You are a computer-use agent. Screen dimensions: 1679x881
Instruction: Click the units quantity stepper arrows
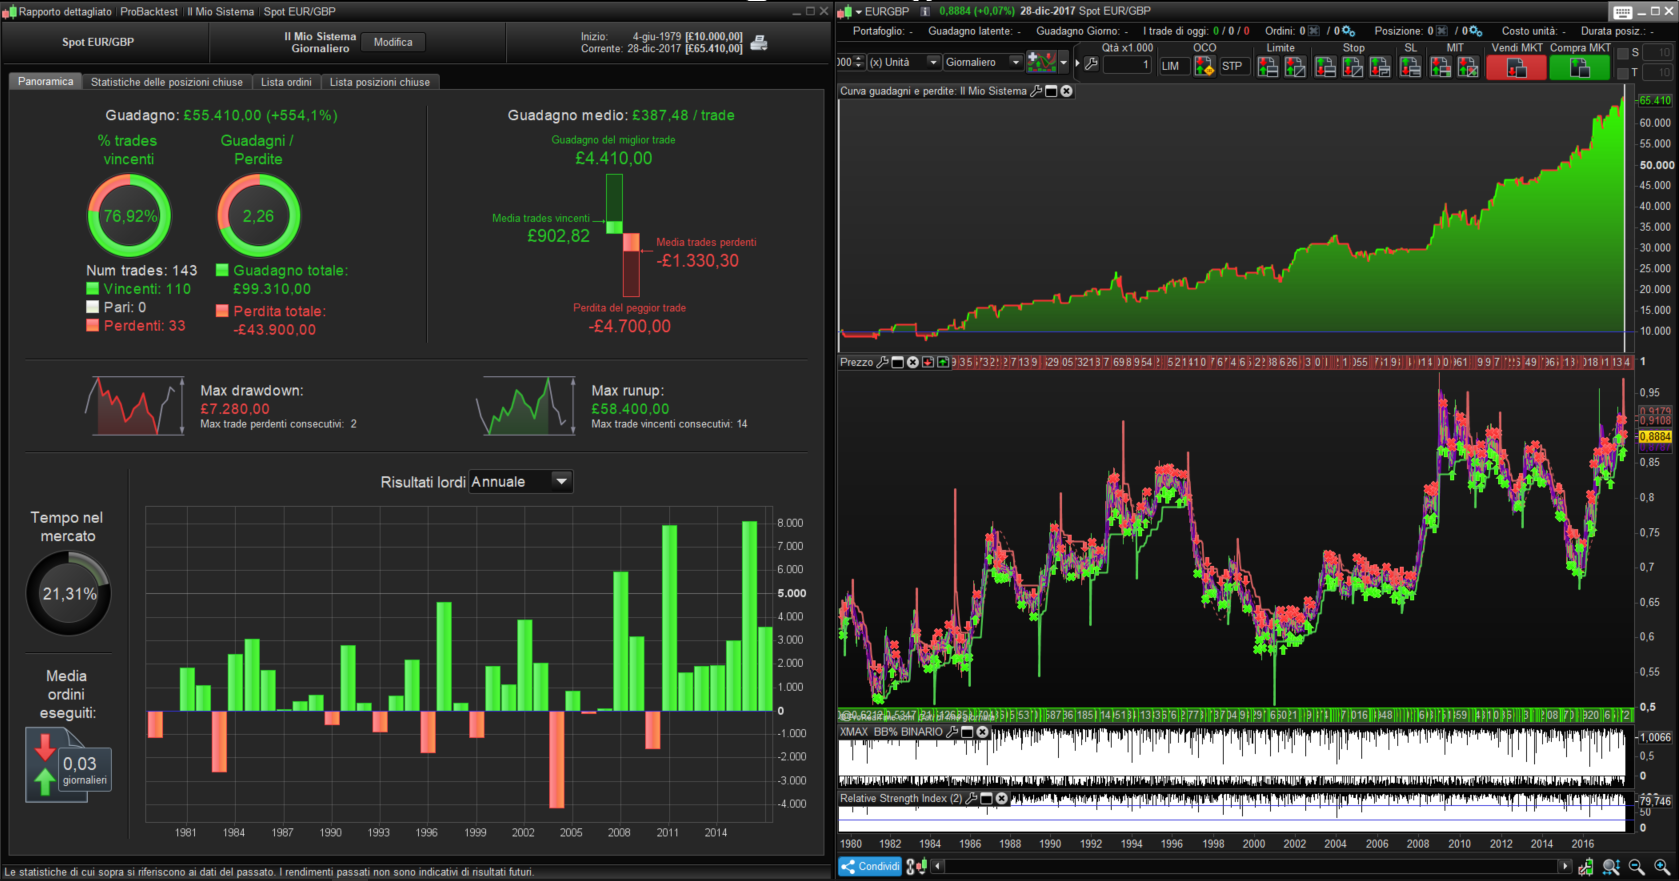[858, 62]
